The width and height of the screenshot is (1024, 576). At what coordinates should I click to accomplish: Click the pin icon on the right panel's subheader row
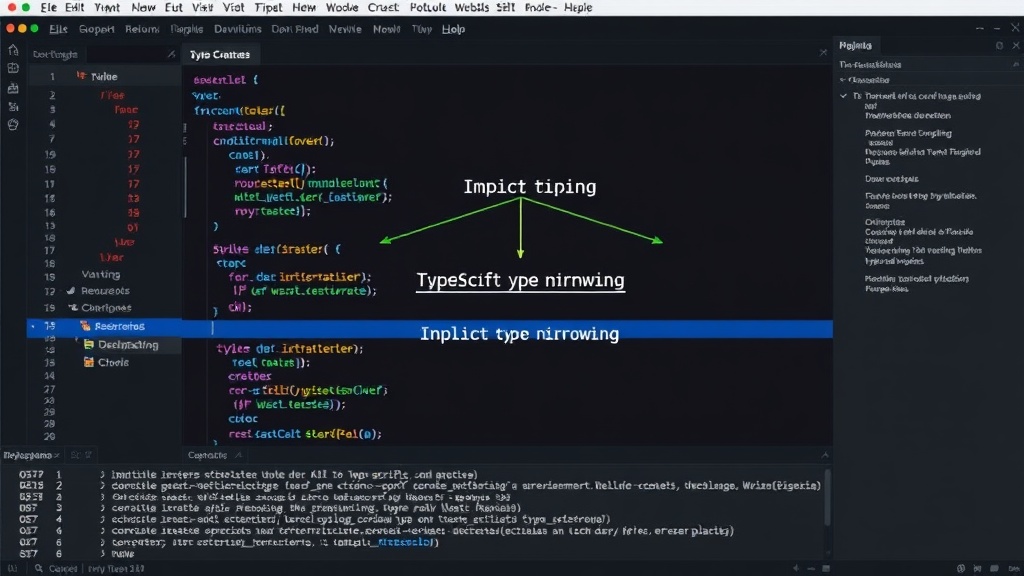coord(1016,64)
